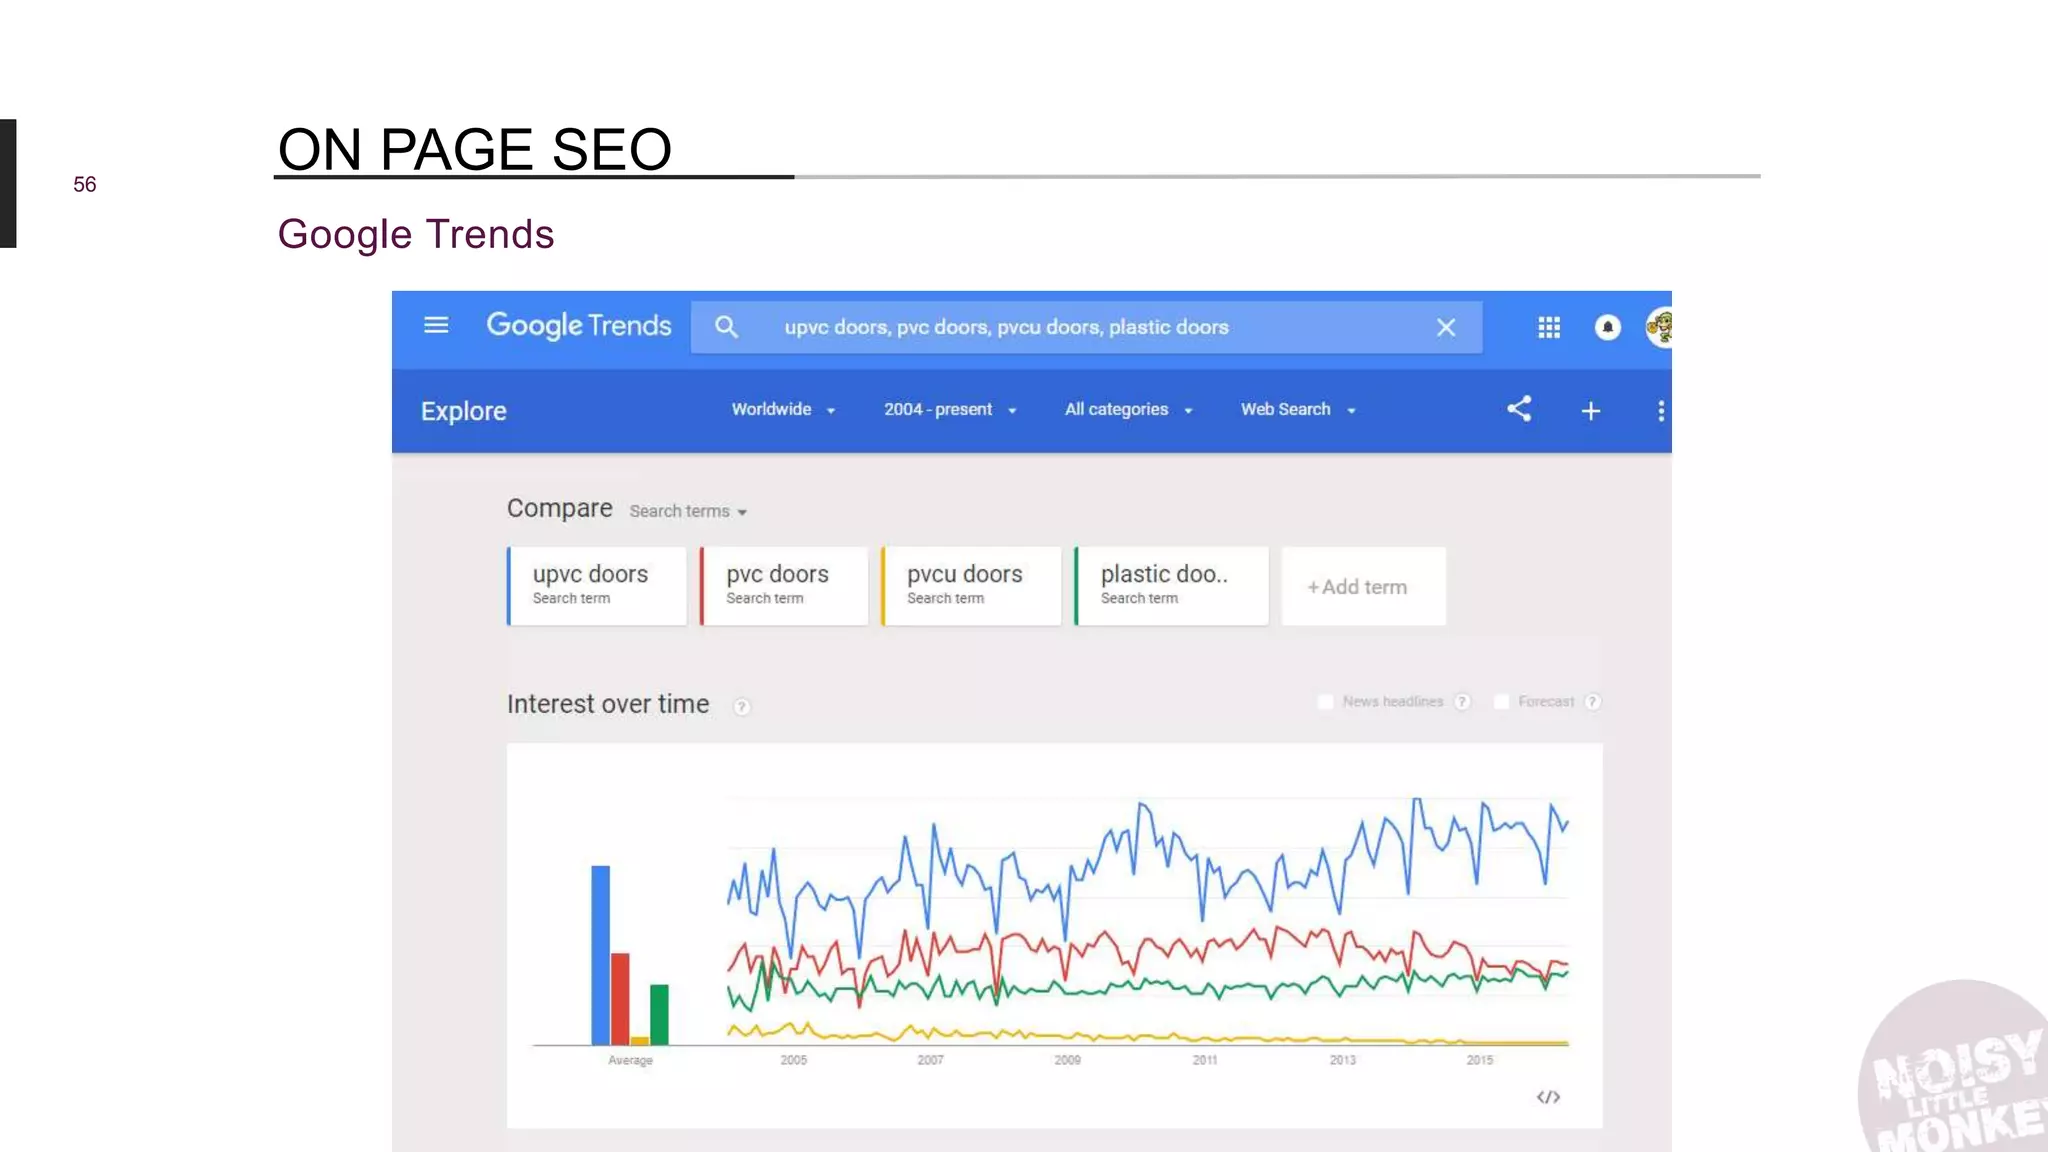Click the Compare label

pos(560,508)
